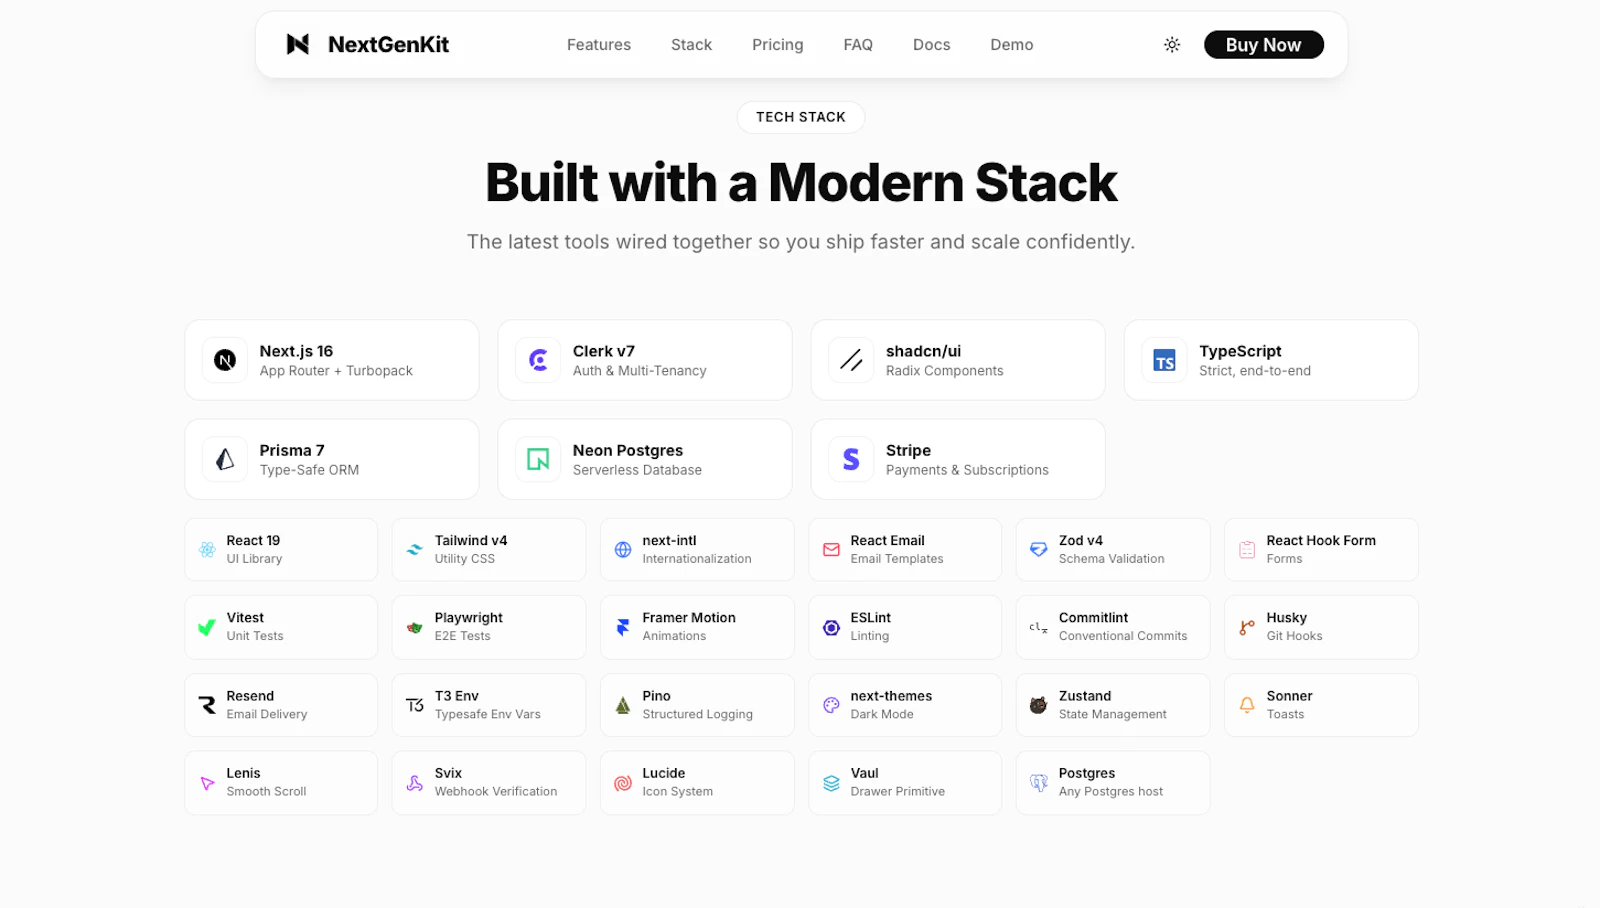Click the 'Built with a Modern Stack' heading
Screen dimensions: 1600x908
pos(801,183)
